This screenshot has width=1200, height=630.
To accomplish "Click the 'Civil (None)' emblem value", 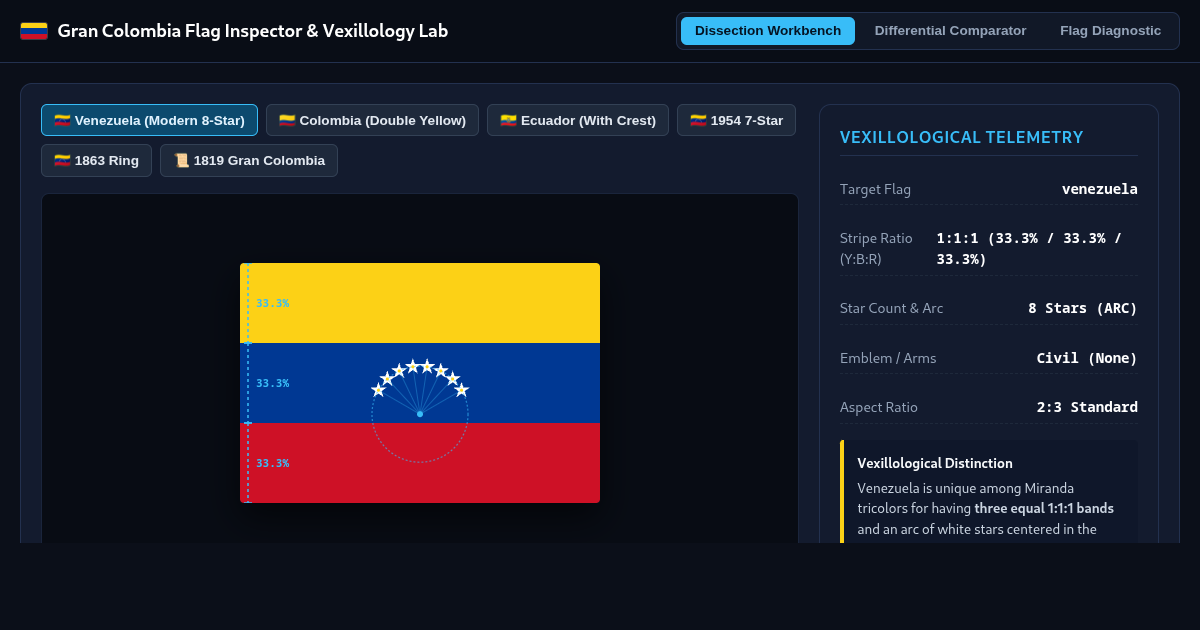I will pyautogui.click(x=1087, y=358).
